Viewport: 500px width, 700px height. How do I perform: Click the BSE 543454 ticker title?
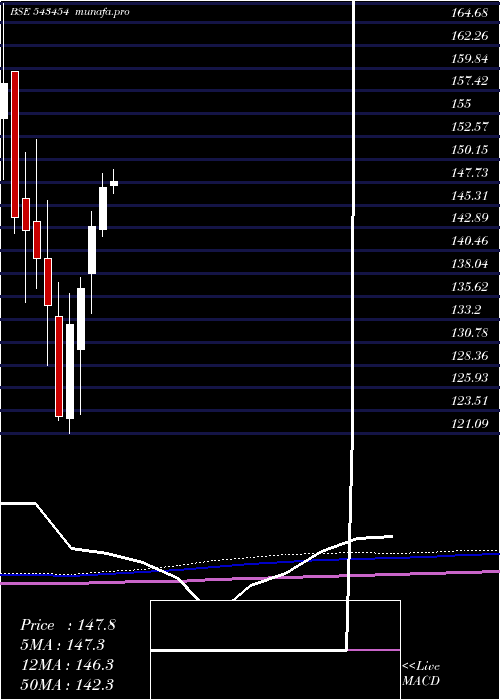click(39, 12)
